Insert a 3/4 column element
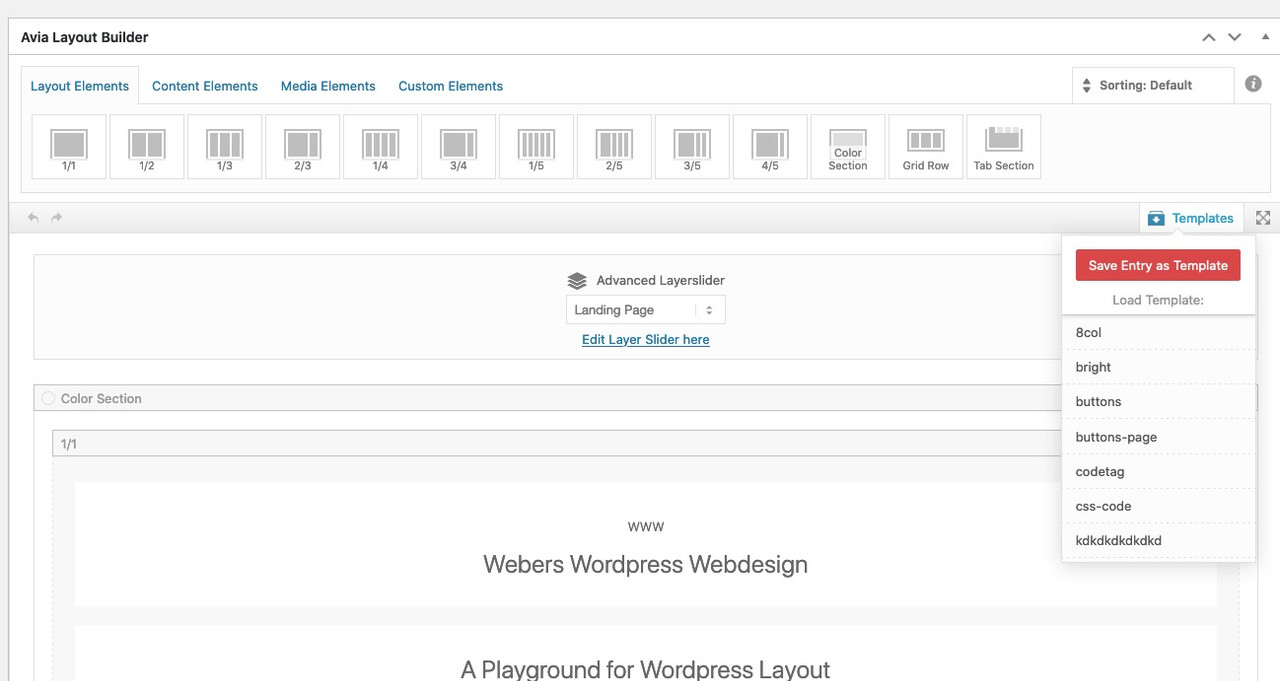The height and width of the screenshot is (681, 1280). pos(459,147)
